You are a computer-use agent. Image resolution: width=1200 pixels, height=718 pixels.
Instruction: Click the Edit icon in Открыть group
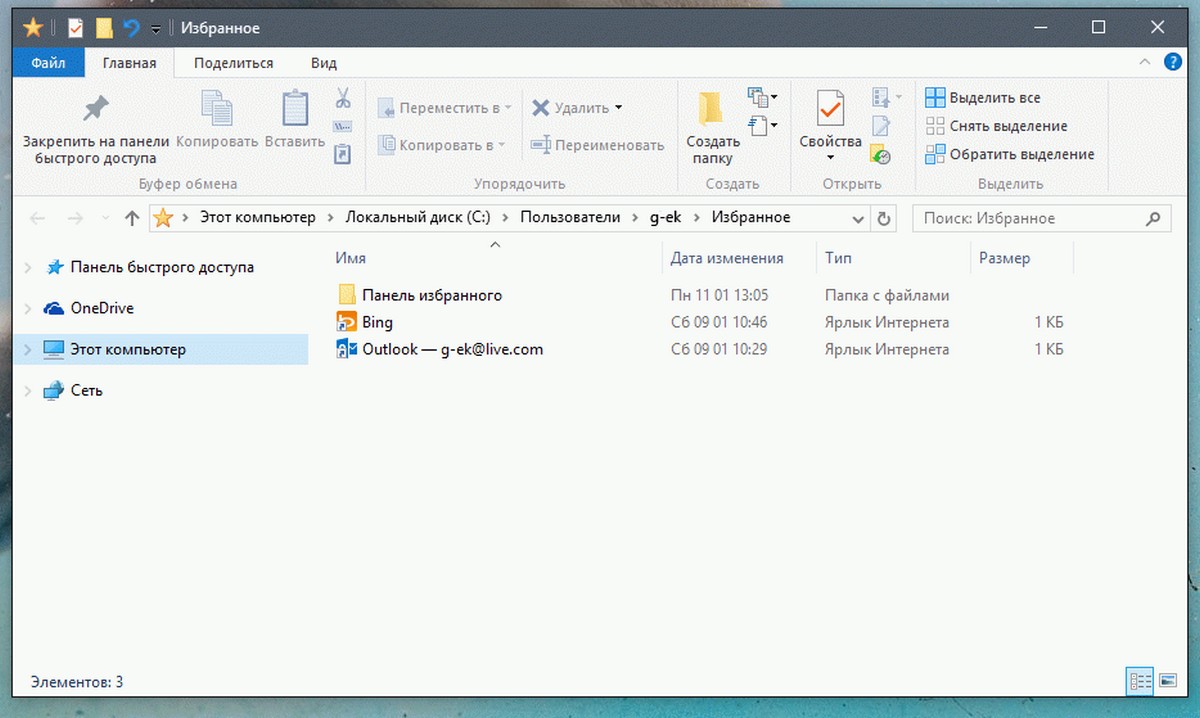[881, 126]
